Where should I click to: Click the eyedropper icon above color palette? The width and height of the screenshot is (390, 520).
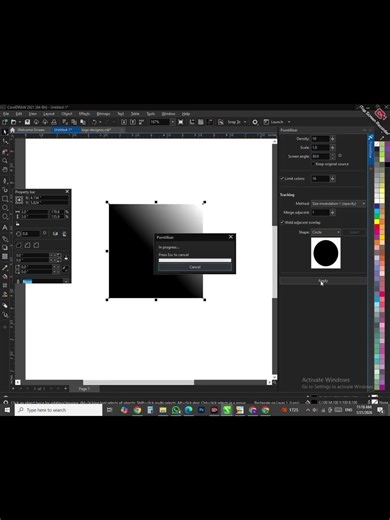coord(382,138)
